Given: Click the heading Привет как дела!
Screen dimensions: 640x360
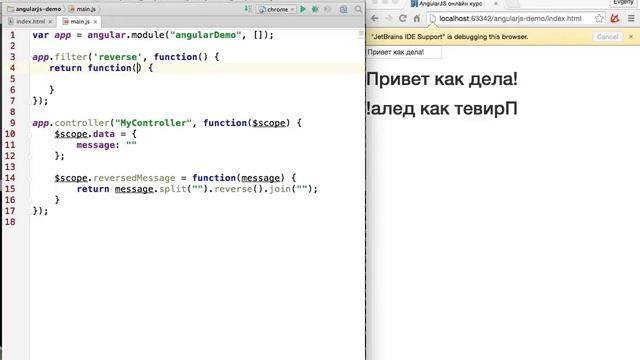Looking at the screenshot, I should (442, 79).
